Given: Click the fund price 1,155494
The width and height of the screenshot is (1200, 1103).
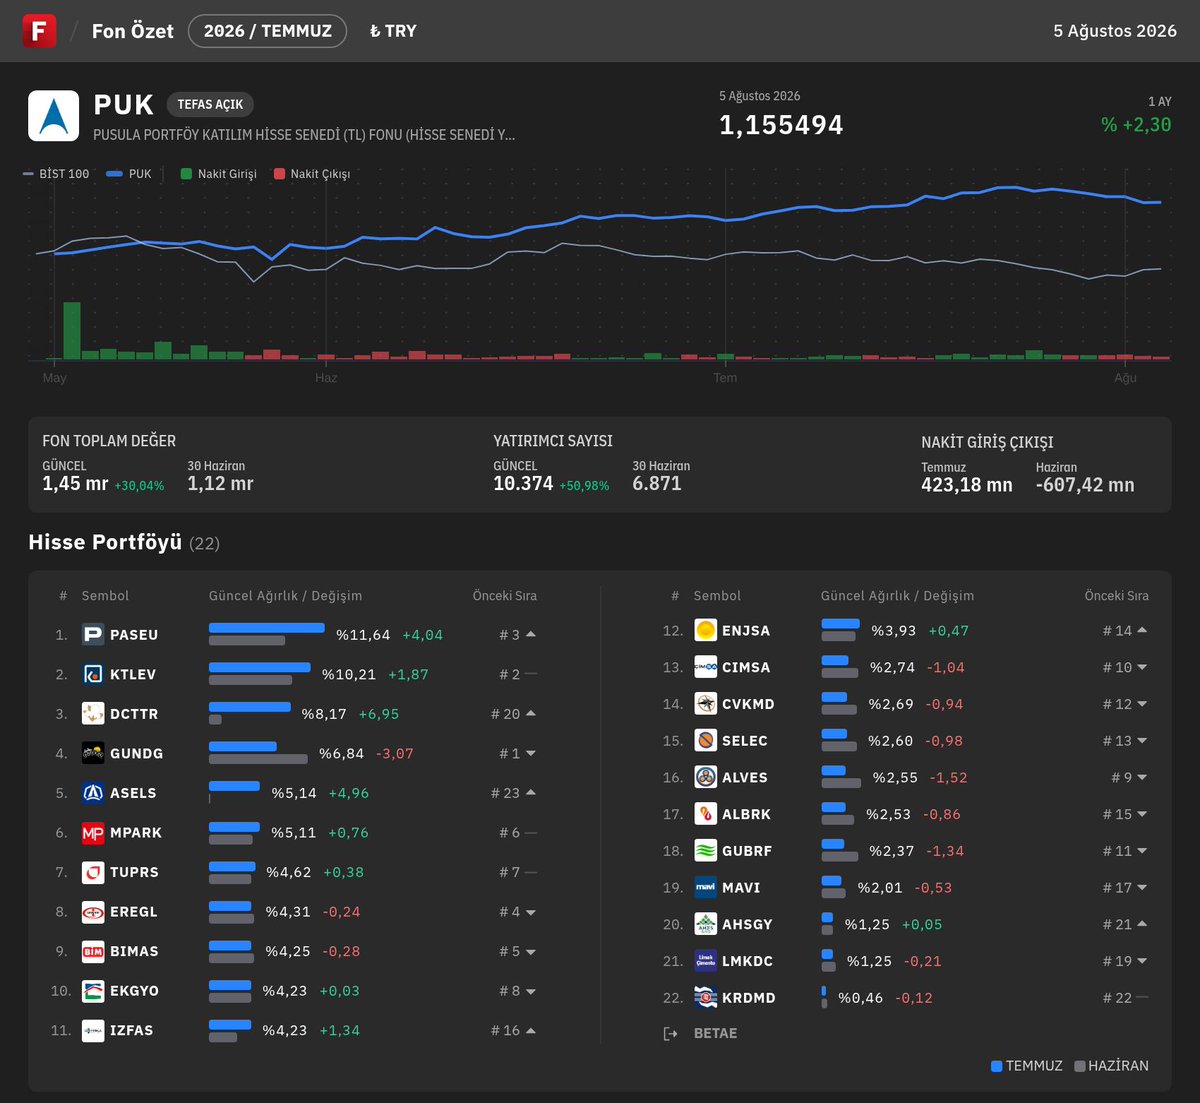Looking at the screenshot, I should pos(781,125).
